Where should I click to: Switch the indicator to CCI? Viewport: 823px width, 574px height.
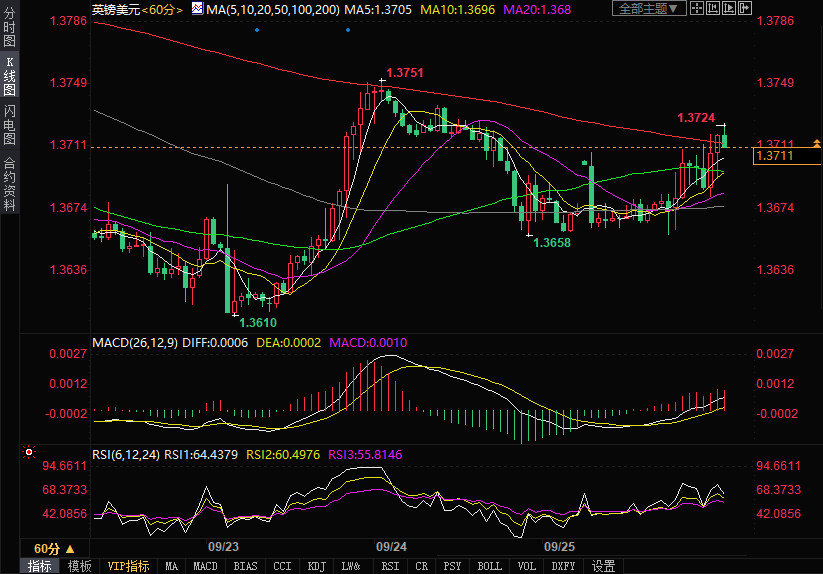(x=283, y=566)
